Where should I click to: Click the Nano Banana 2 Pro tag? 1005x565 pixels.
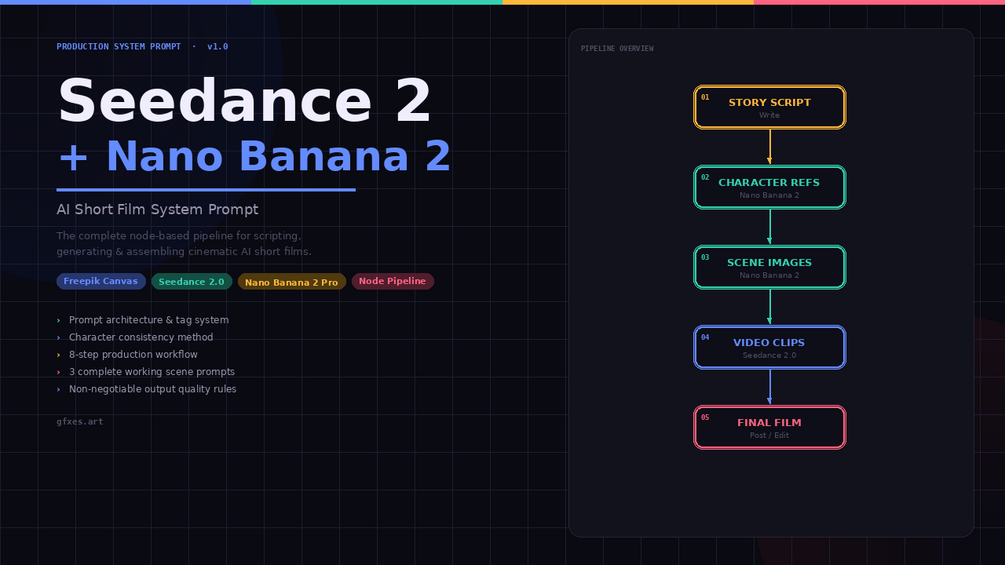(292, 281)
